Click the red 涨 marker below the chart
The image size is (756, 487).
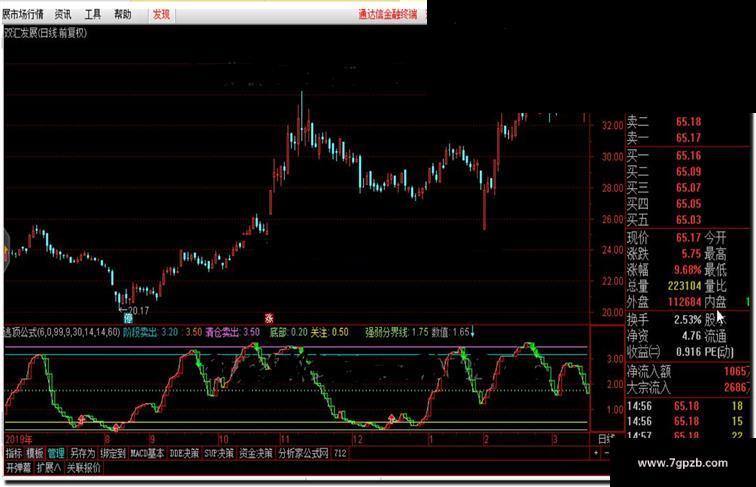coord(269,318)
